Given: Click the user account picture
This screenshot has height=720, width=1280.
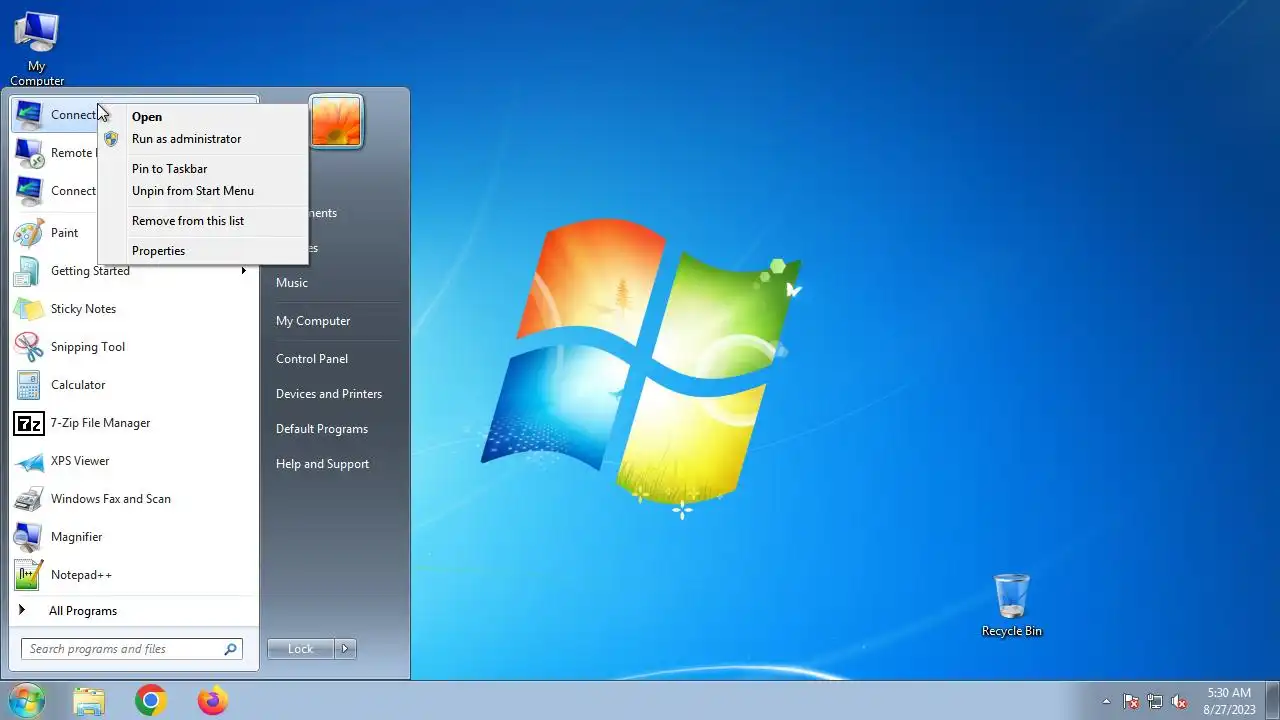Looking at the screenshot, I should 336,121.
